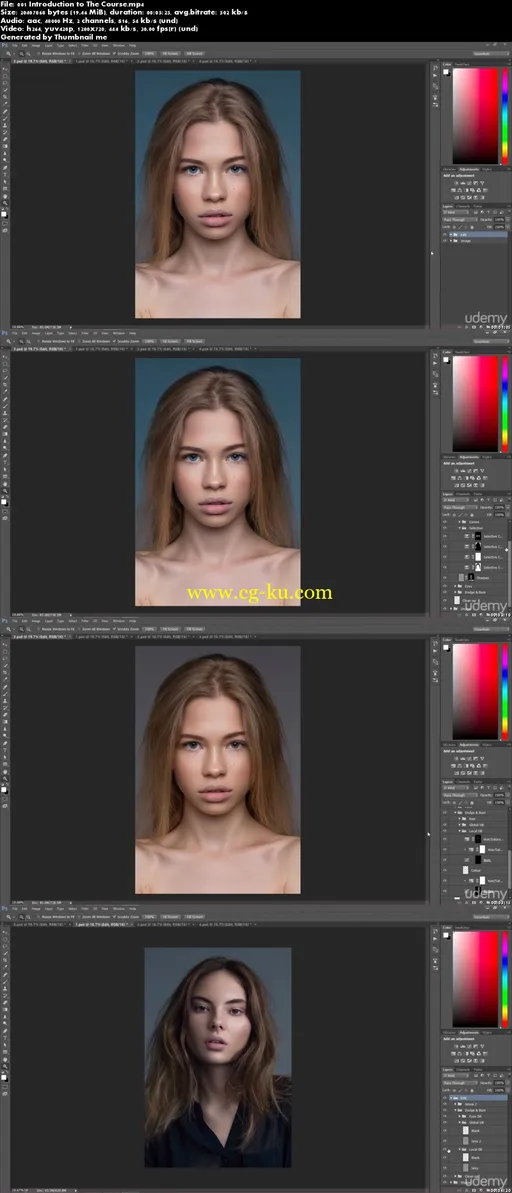The width and height of the screenshot is (512, 1193).
Task: Add Hue/Saturation adjustment in first frame
Action: [453, 190]
